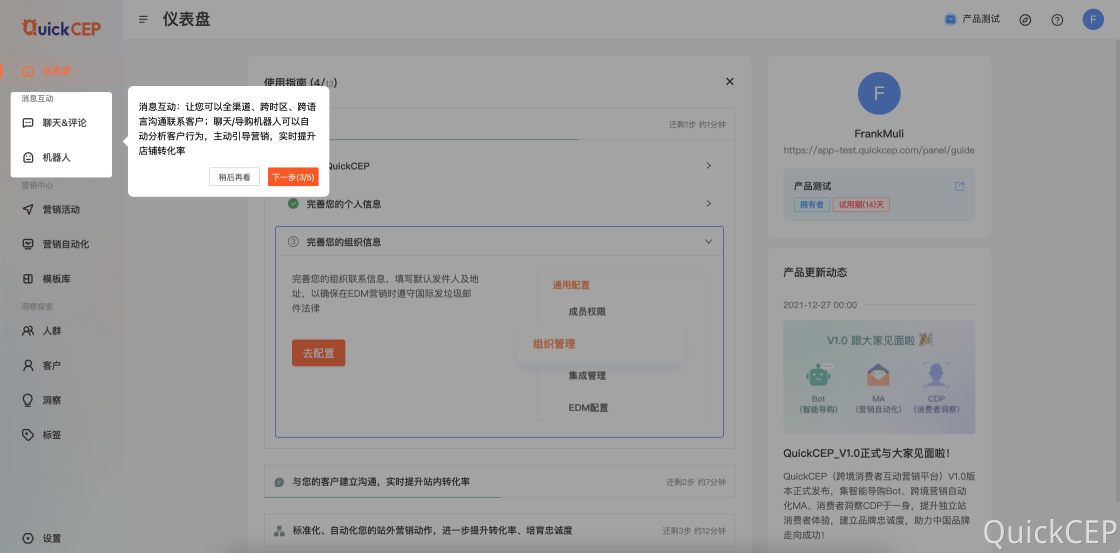
Task: Click the 使用指南 progress bar
Action: pos(499,139)
